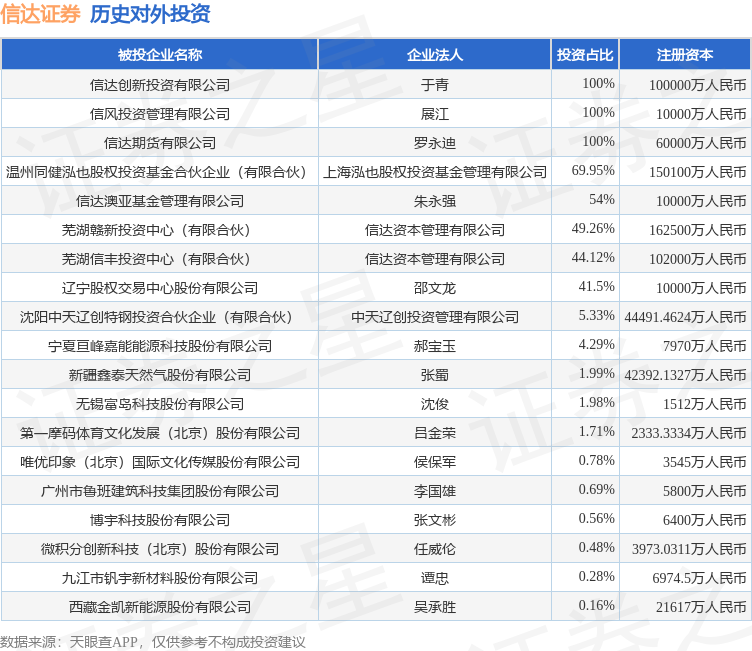
Task: Click registered capital 42392.1327万人民币
Action: point(685,375)
